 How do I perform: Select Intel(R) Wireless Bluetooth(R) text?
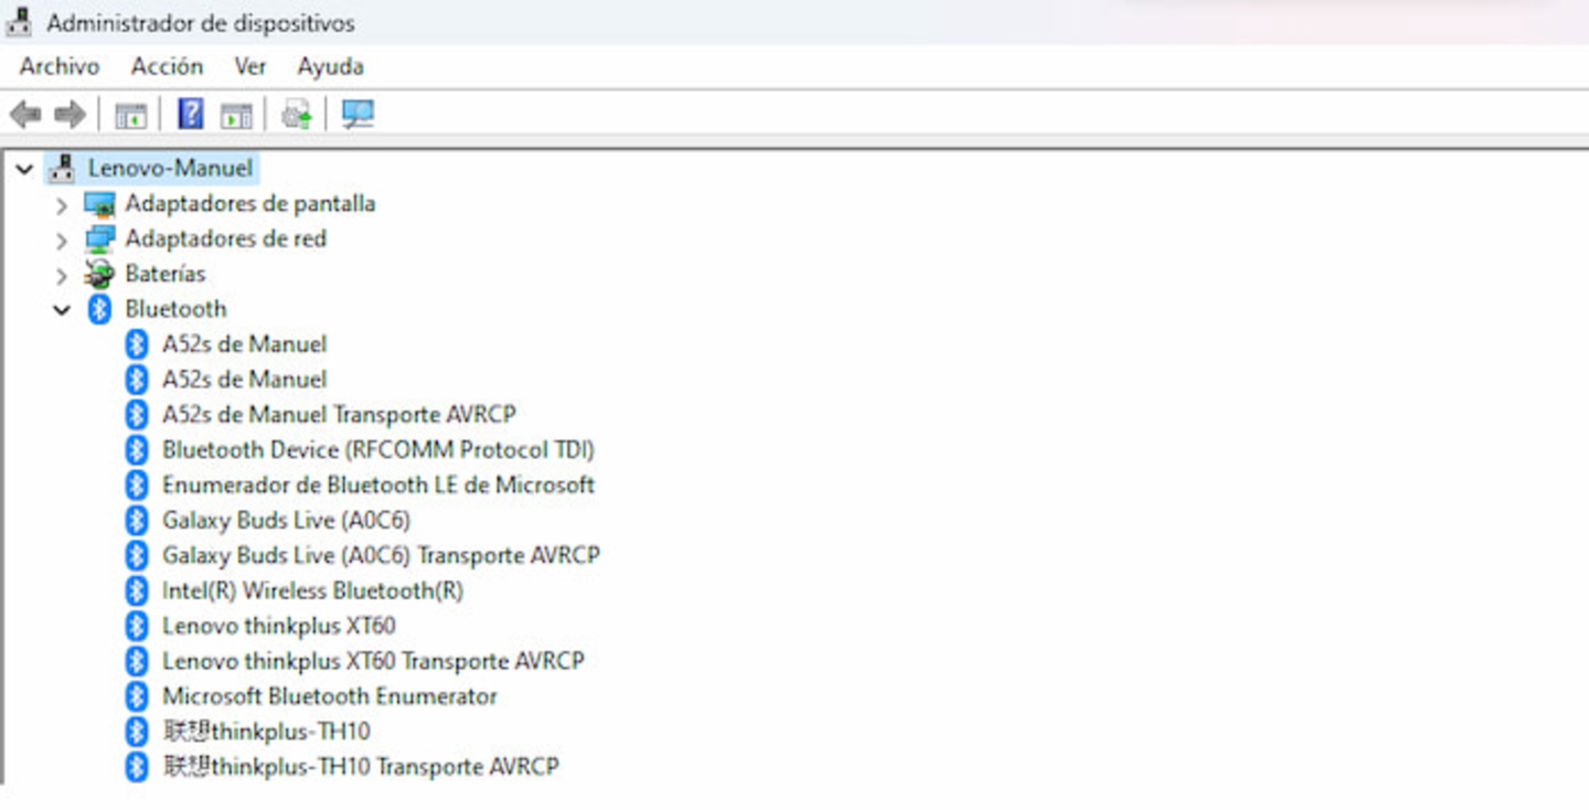(x=313, y=591)
